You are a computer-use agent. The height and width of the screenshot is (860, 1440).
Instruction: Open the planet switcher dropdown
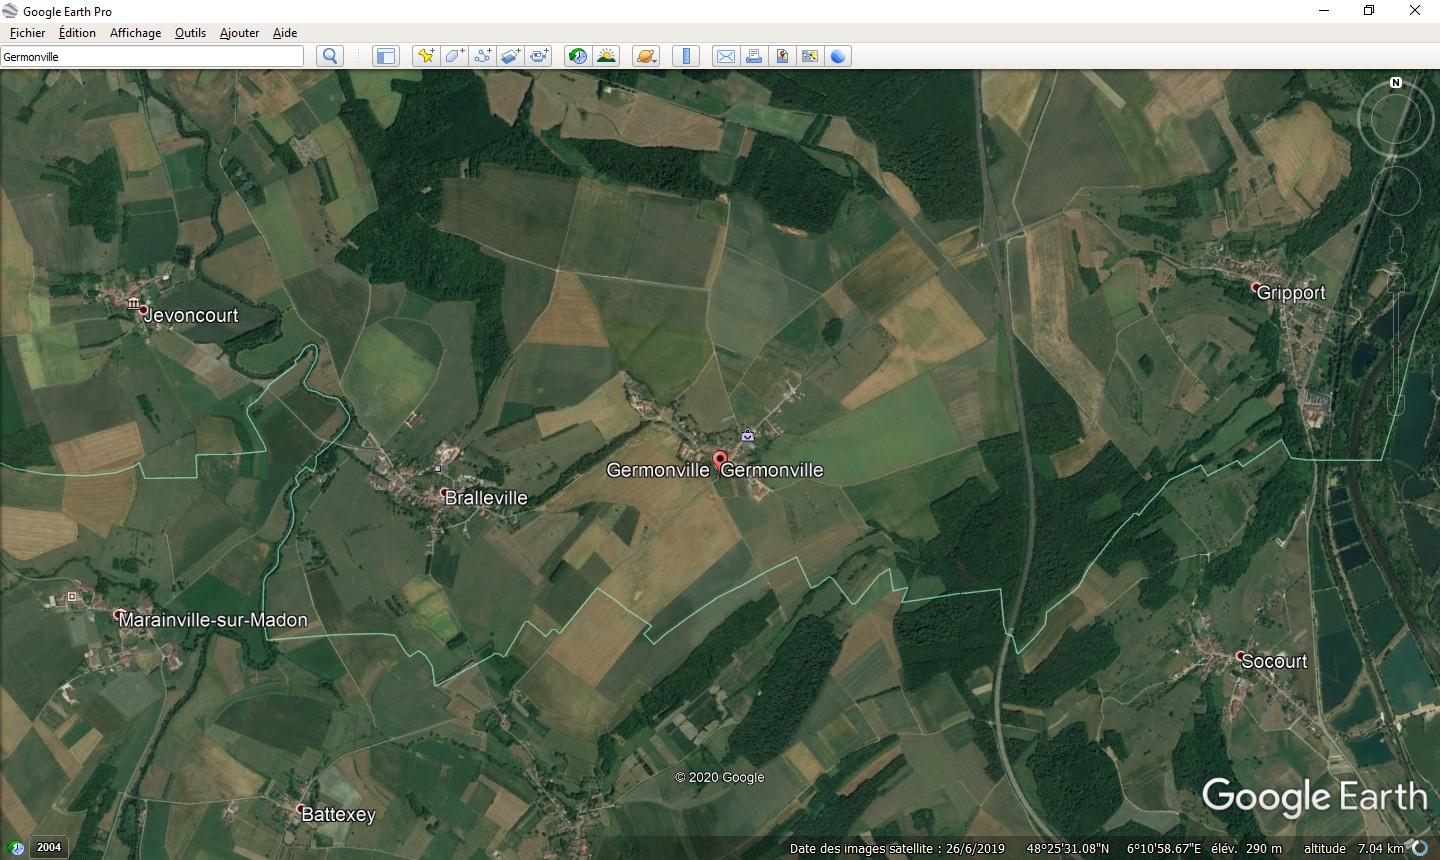click(x=646, y=56)
